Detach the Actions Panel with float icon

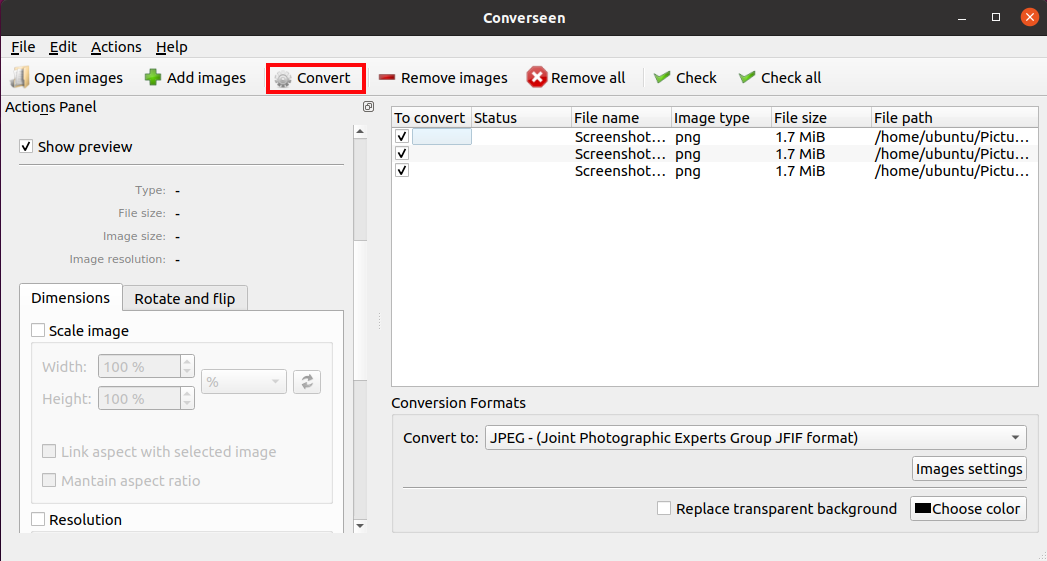(368, 107)
